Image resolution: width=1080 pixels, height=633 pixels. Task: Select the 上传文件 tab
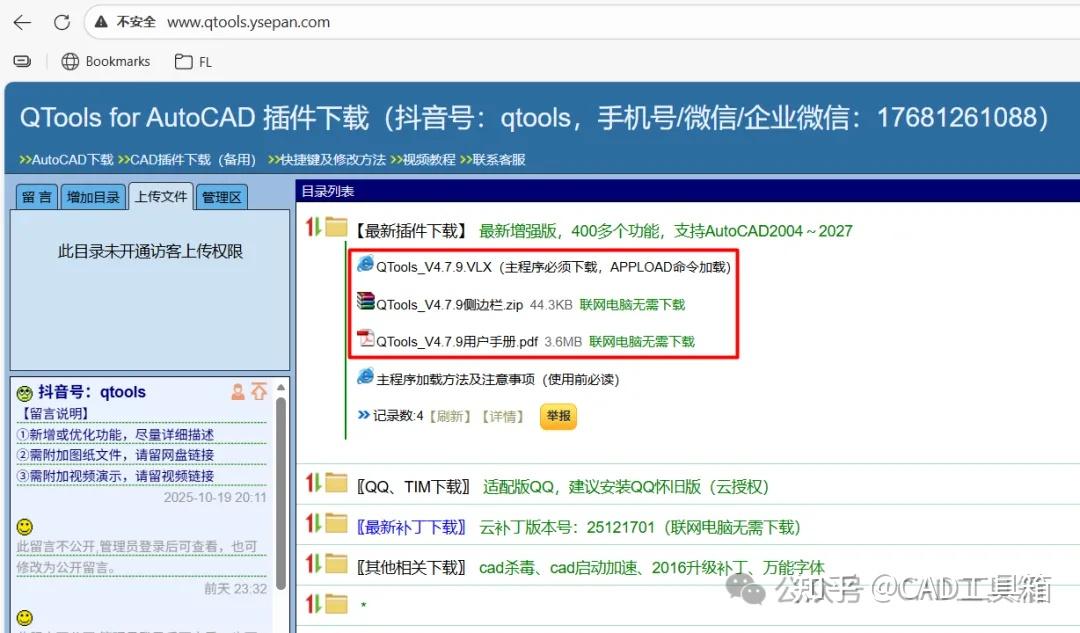(x=160, y=196)
